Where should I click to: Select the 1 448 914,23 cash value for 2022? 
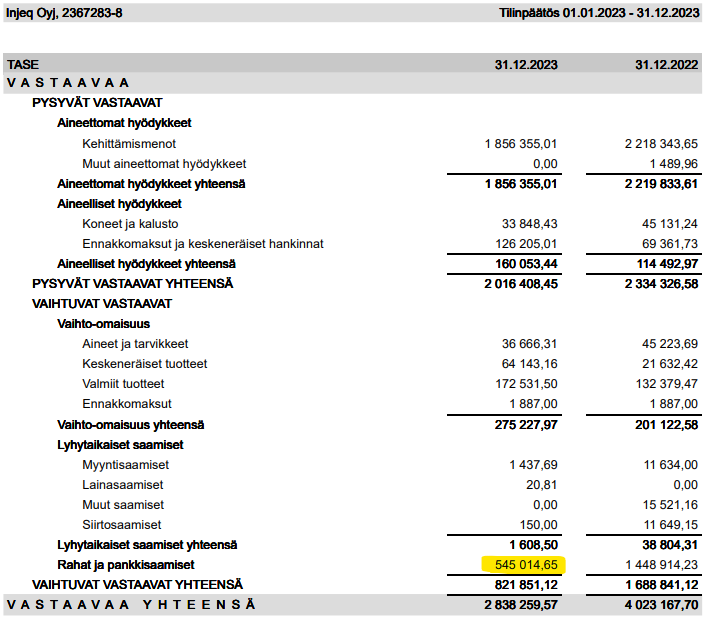pos(660,565)
